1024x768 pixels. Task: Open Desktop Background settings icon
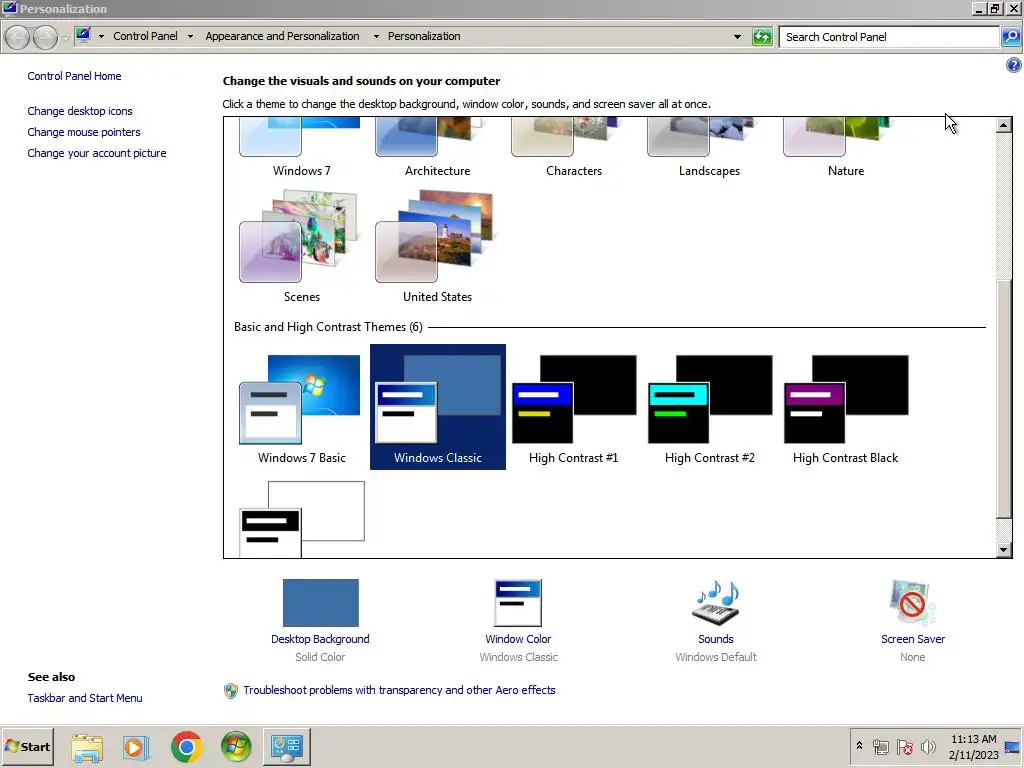point(321,603)
